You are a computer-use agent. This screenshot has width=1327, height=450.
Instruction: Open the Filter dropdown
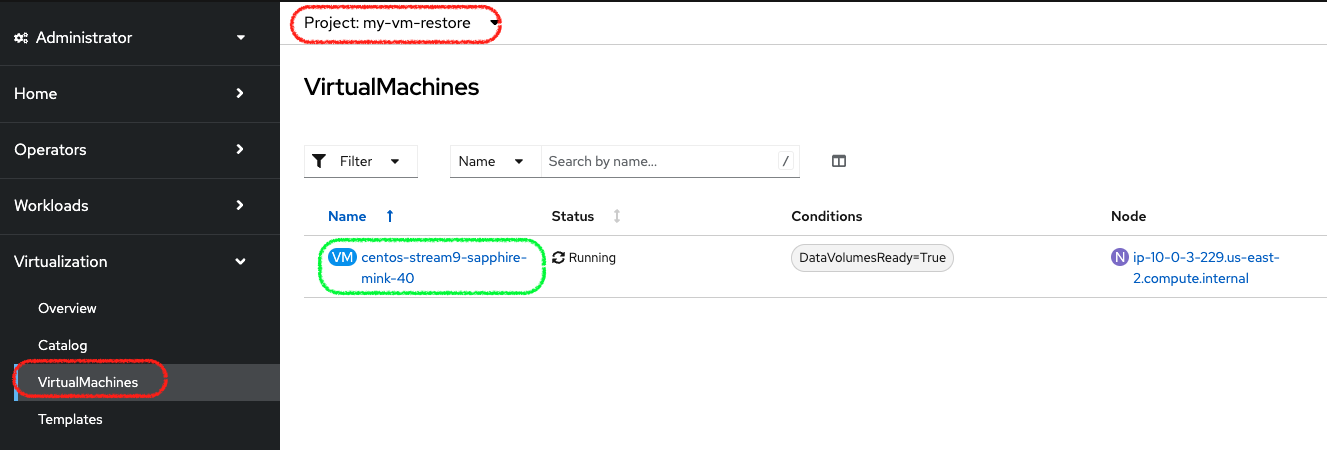361,161
